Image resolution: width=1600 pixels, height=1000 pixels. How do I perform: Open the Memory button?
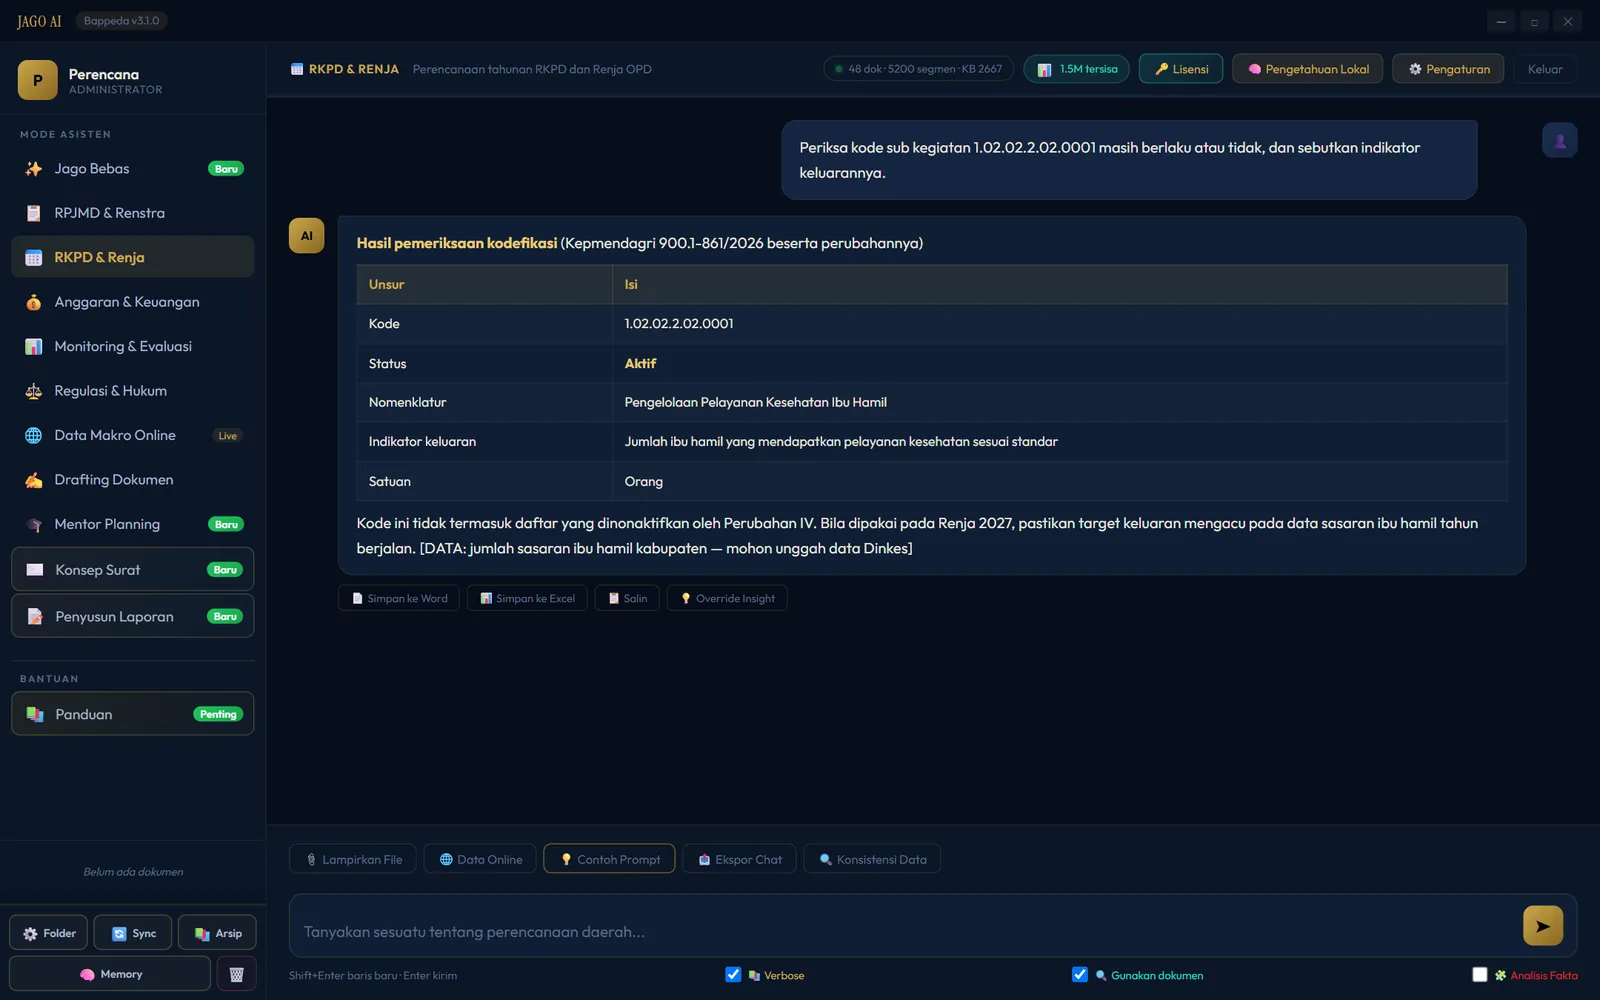point(110,974)
